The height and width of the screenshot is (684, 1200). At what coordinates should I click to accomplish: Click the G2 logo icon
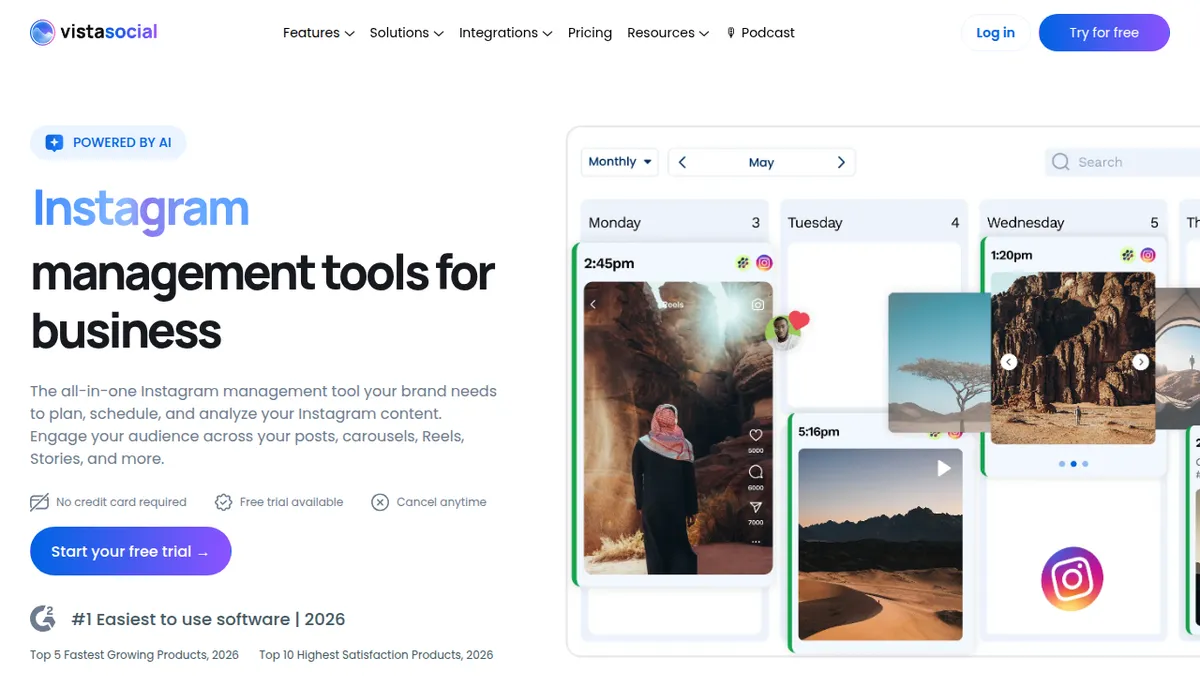(x=43, y=619)
